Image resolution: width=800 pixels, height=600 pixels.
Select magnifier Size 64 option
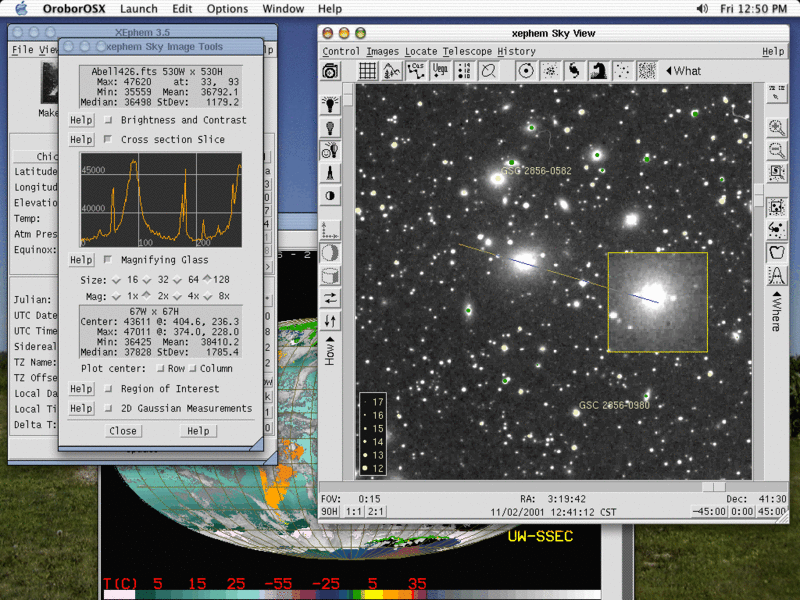coord(177,280)
